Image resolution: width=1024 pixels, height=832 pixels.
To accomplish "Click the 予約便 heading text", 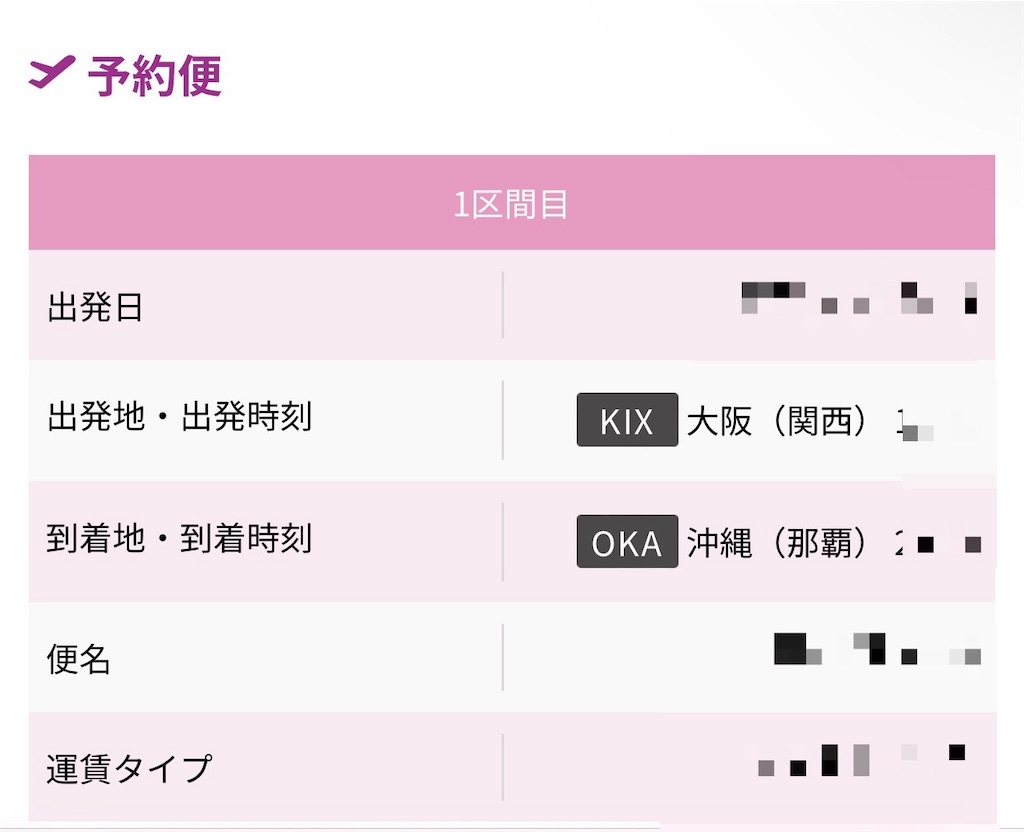I will 155,76.
